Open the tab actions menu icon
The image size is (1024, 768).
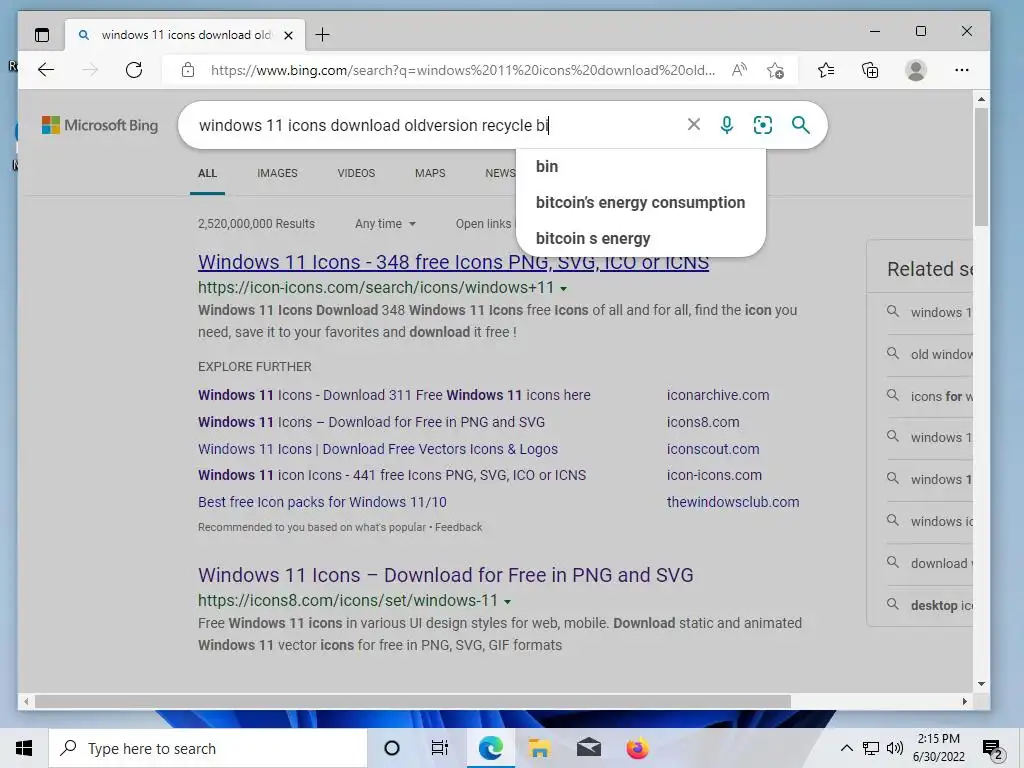tap(42, 35)
